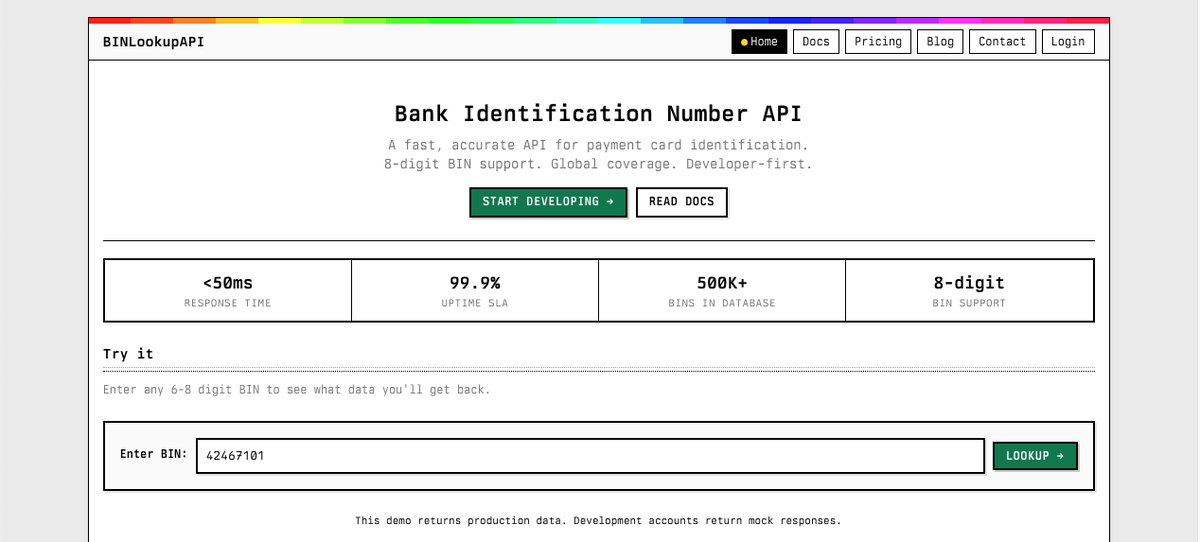Open the Home nav item
This screenshot has height=542, width=1200.
point(759,41)
